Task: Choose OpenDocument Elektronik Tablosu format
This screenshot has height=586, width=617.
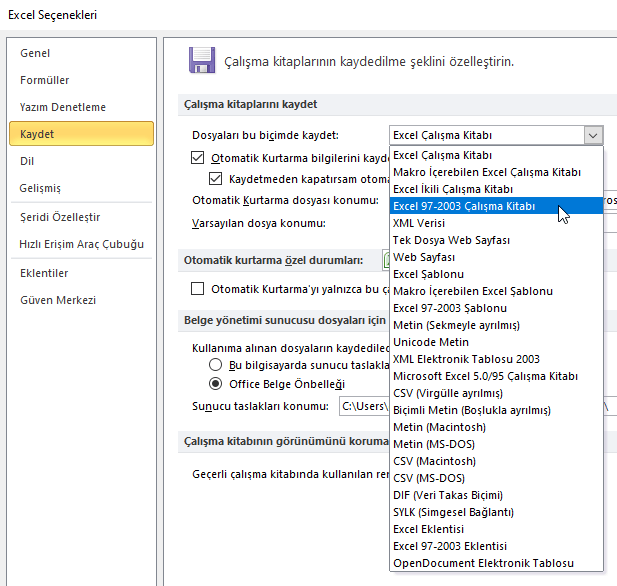Action: 496,563
